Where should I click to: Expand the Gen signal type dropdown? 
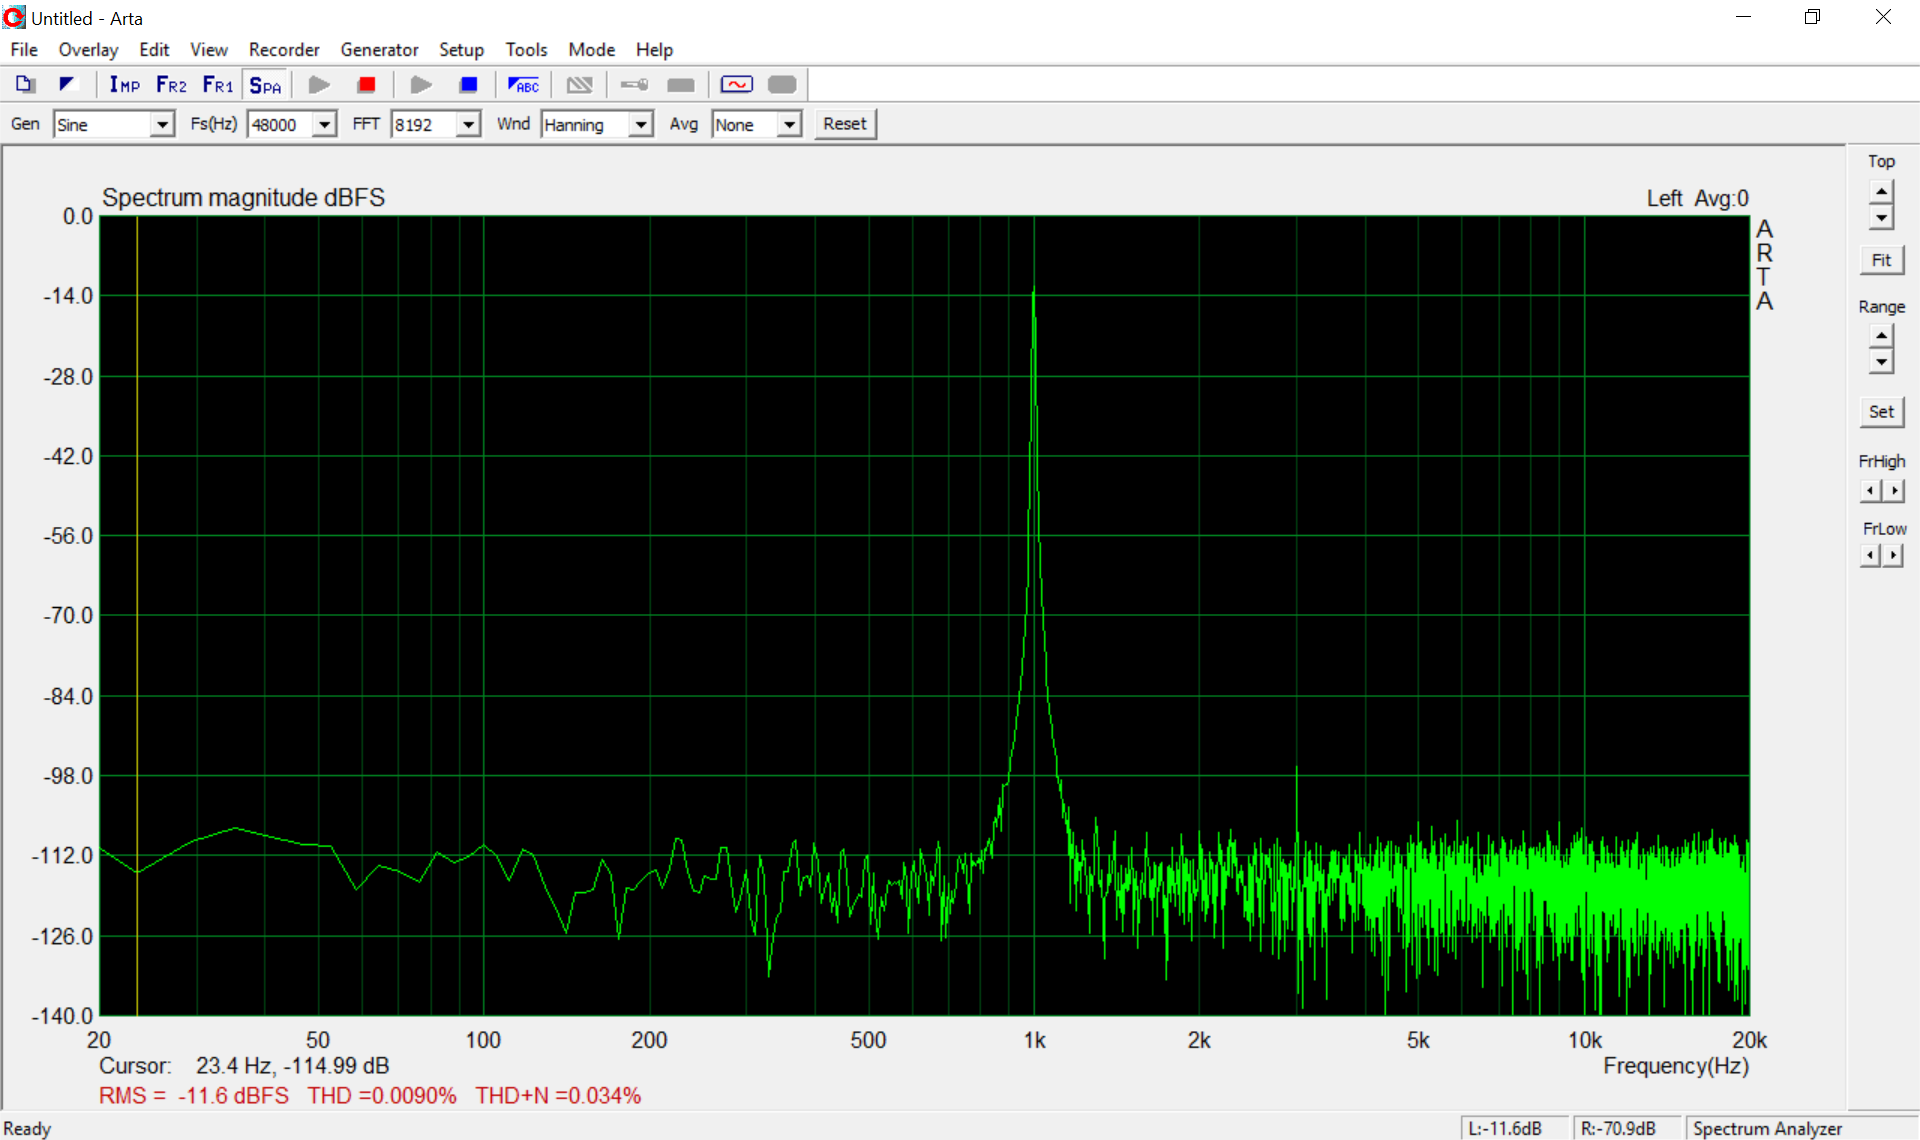coord(161,124)
